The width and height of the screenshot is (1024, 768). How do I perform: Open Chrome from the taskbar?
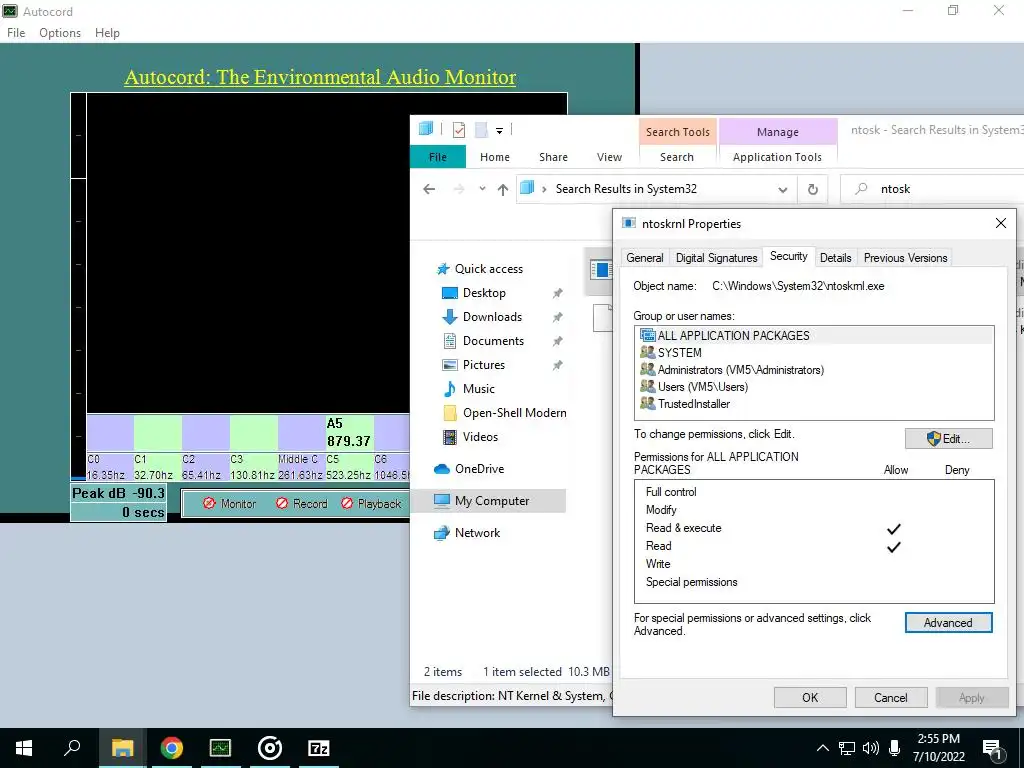pos(171,748)
